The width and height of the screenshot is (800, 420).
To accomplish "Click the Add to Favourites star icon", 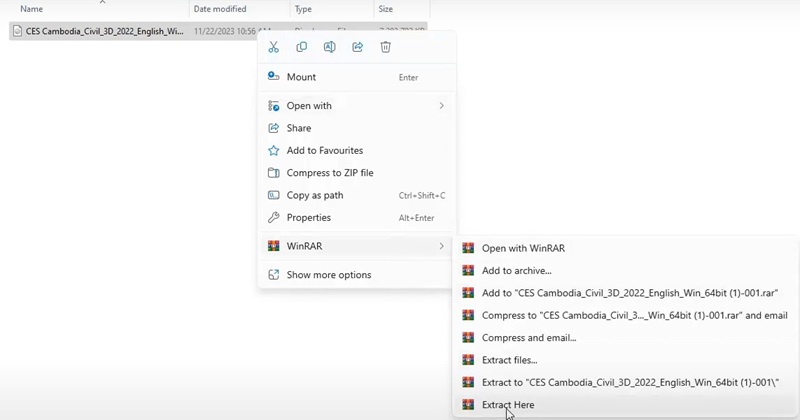I will click(273, 151).
